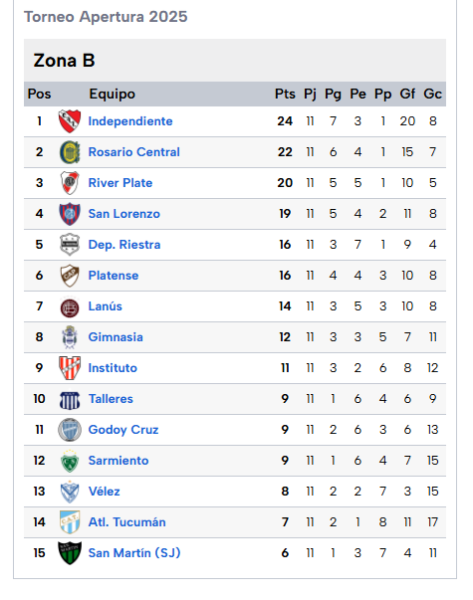Click the Torneo Apertura 2025 heading
473x600 pixels.
(x=106, y=17)
